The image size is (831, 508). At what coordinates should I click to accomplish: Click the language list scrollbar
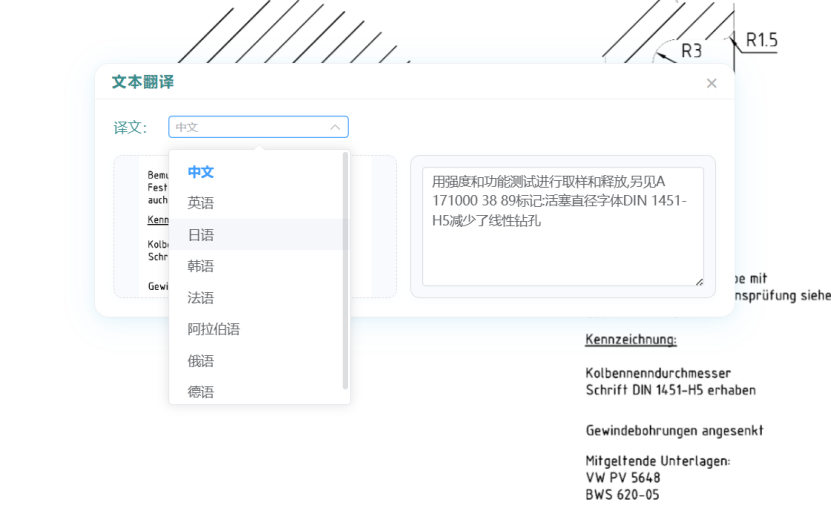346,271
